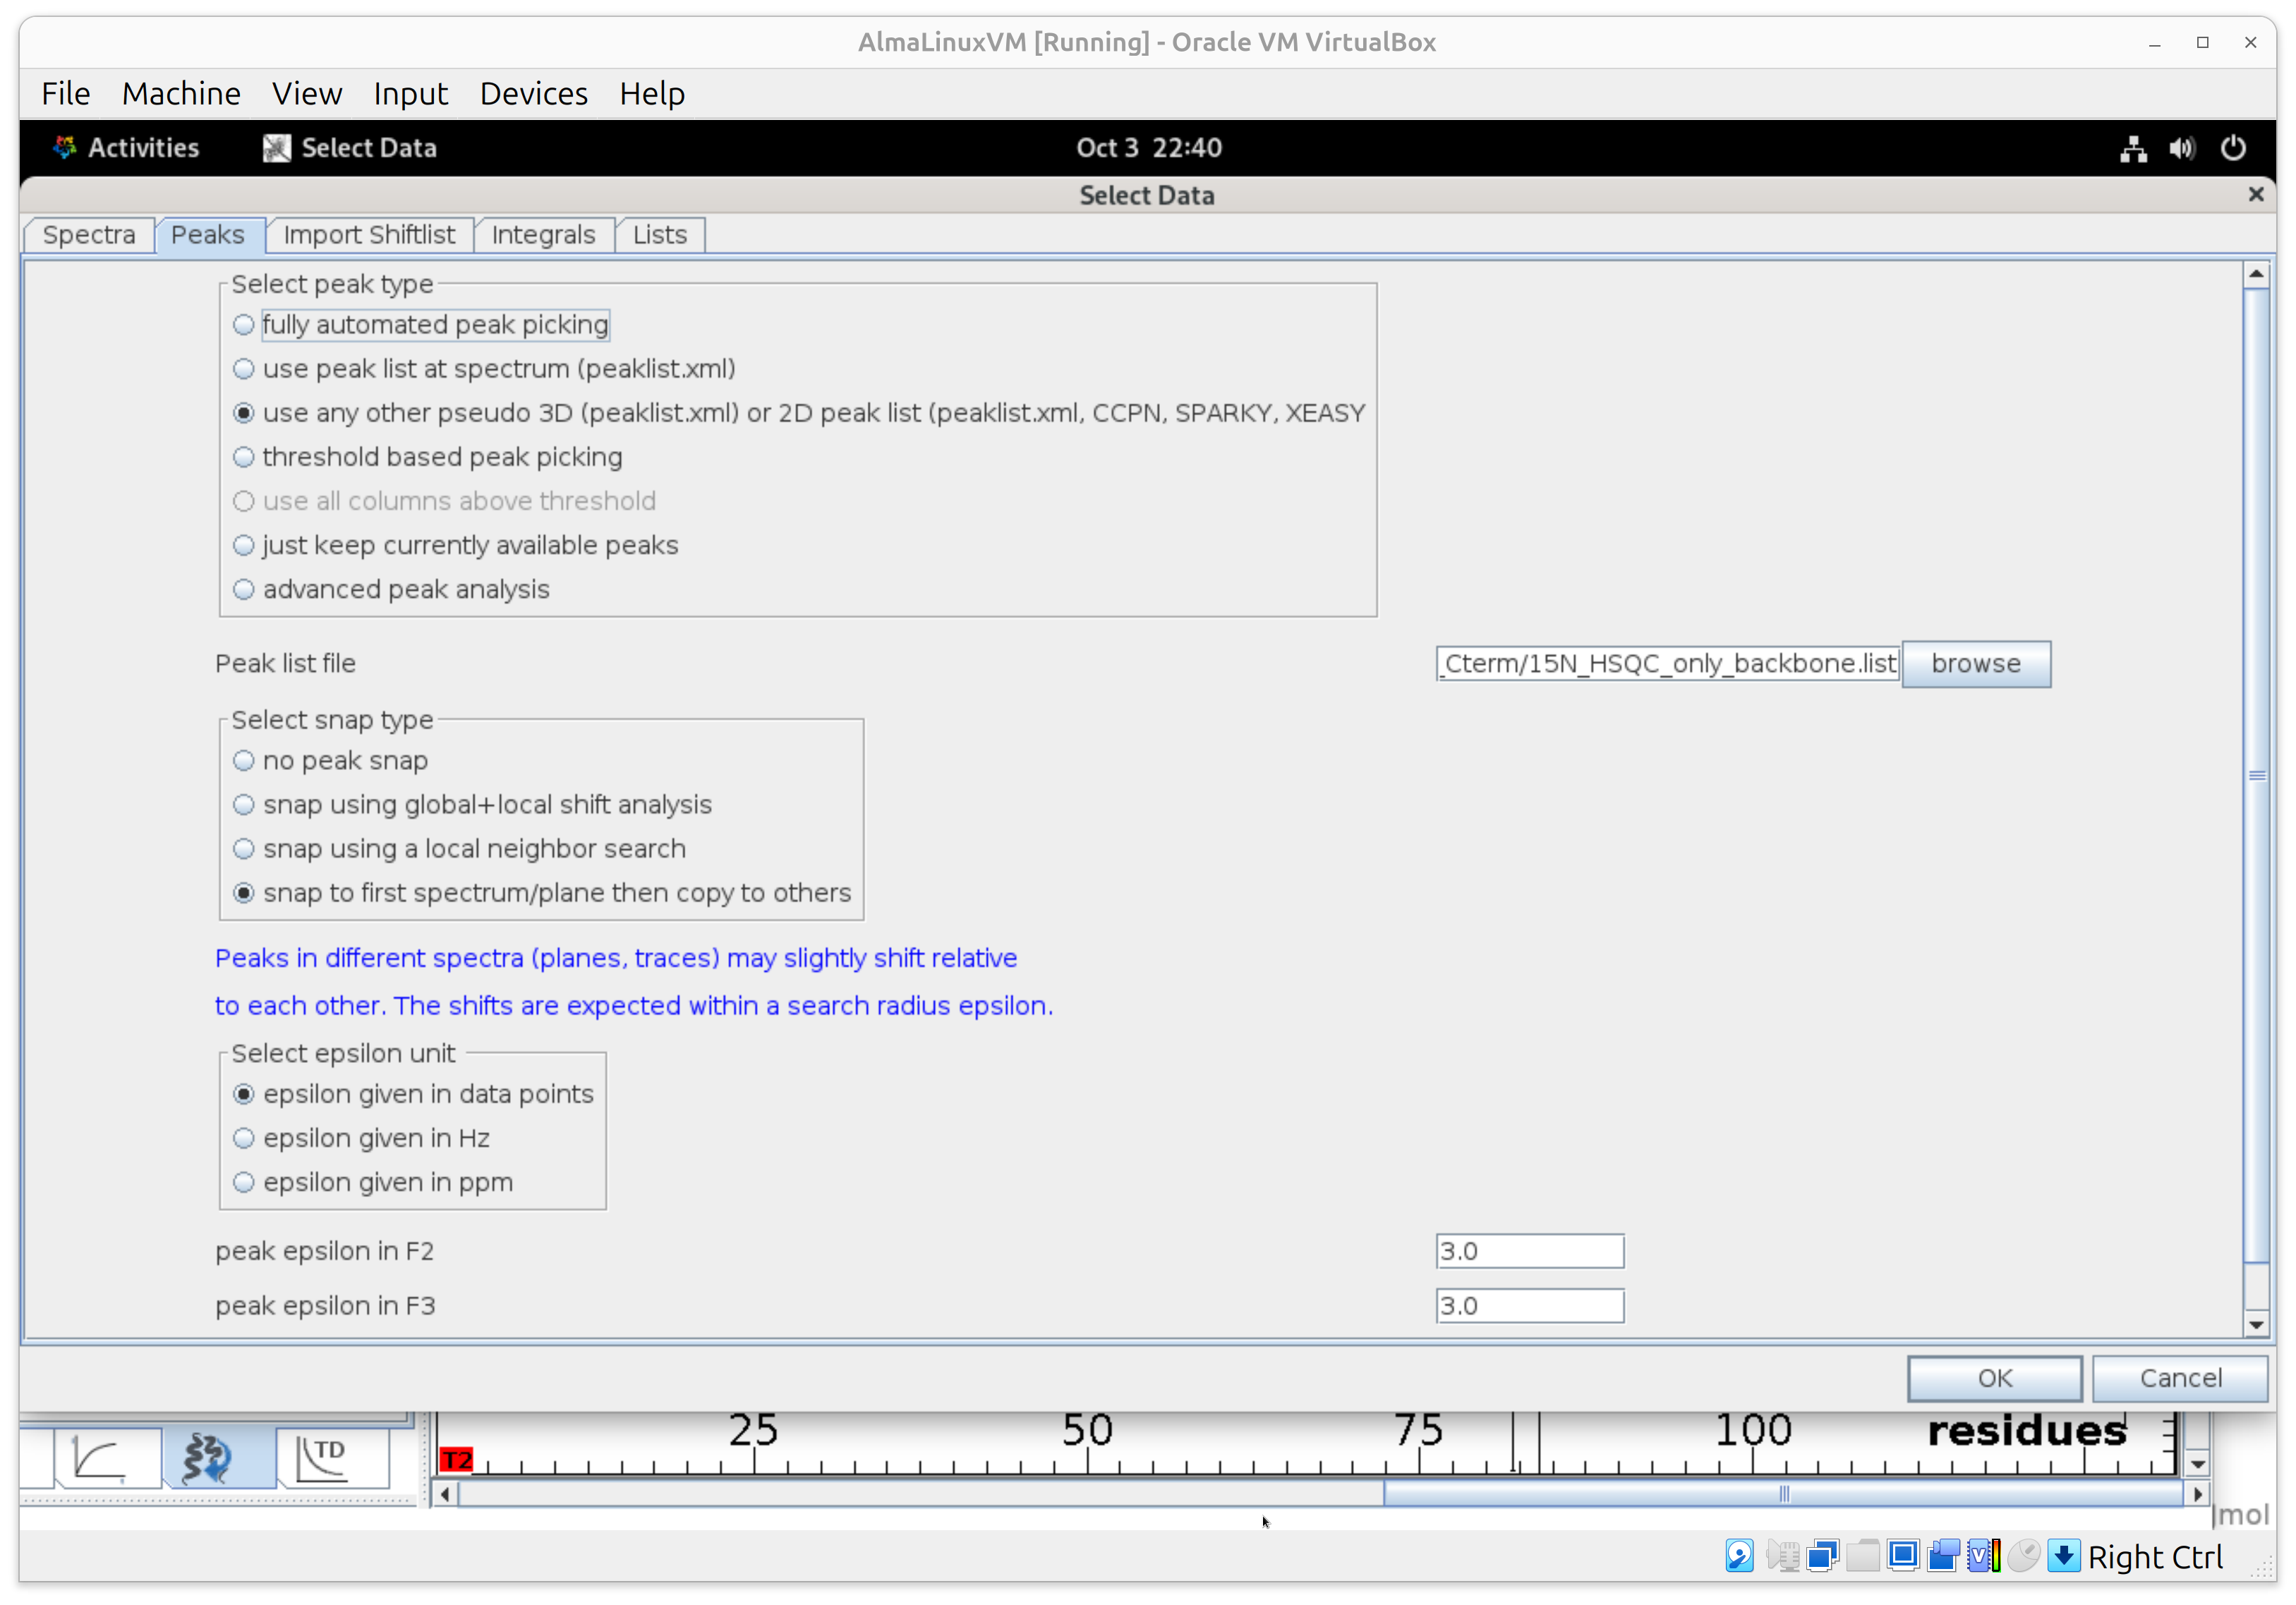Viewport: 2296px width, 1605px height.
Task: Switch to the Integrals tab
Action: click(x=543, y=235)
